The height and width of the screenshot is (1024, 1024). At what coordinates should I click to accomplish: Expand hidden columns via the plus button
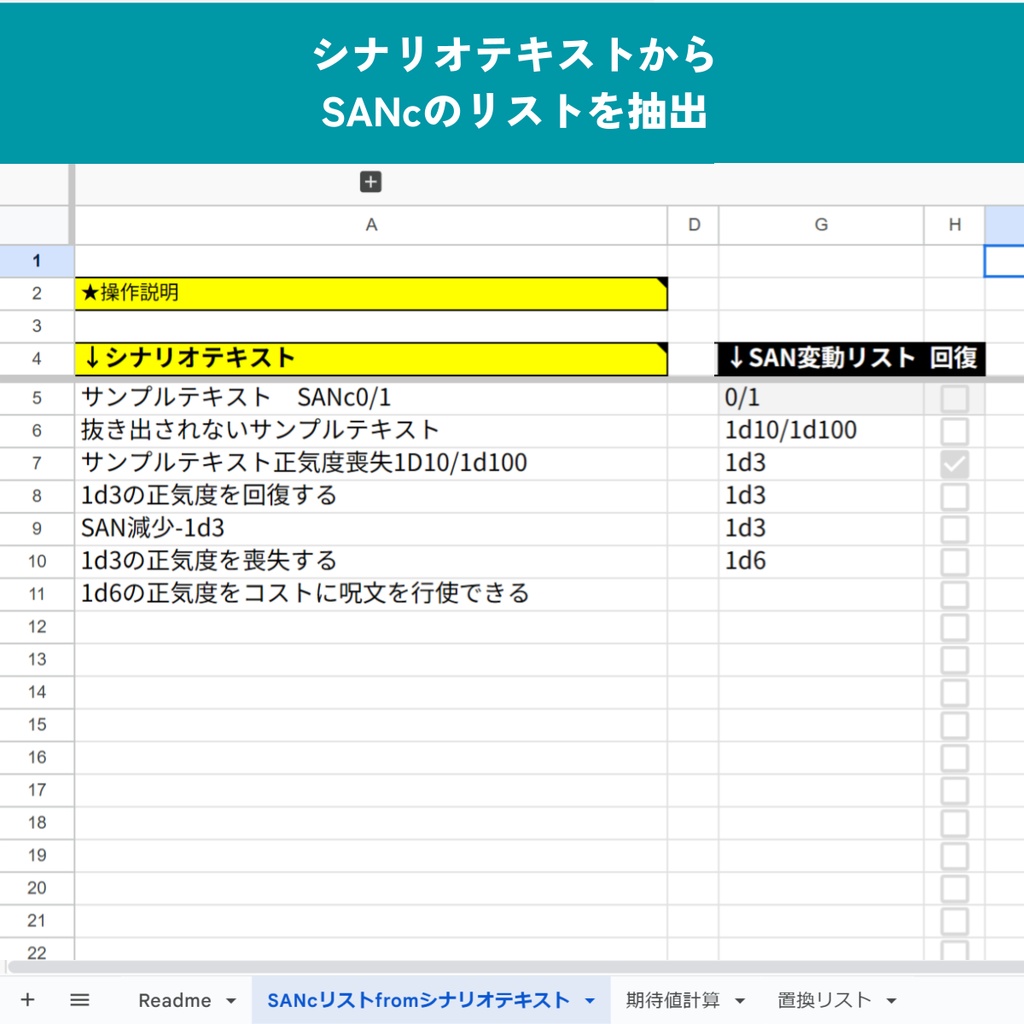[x=372, y=181]
